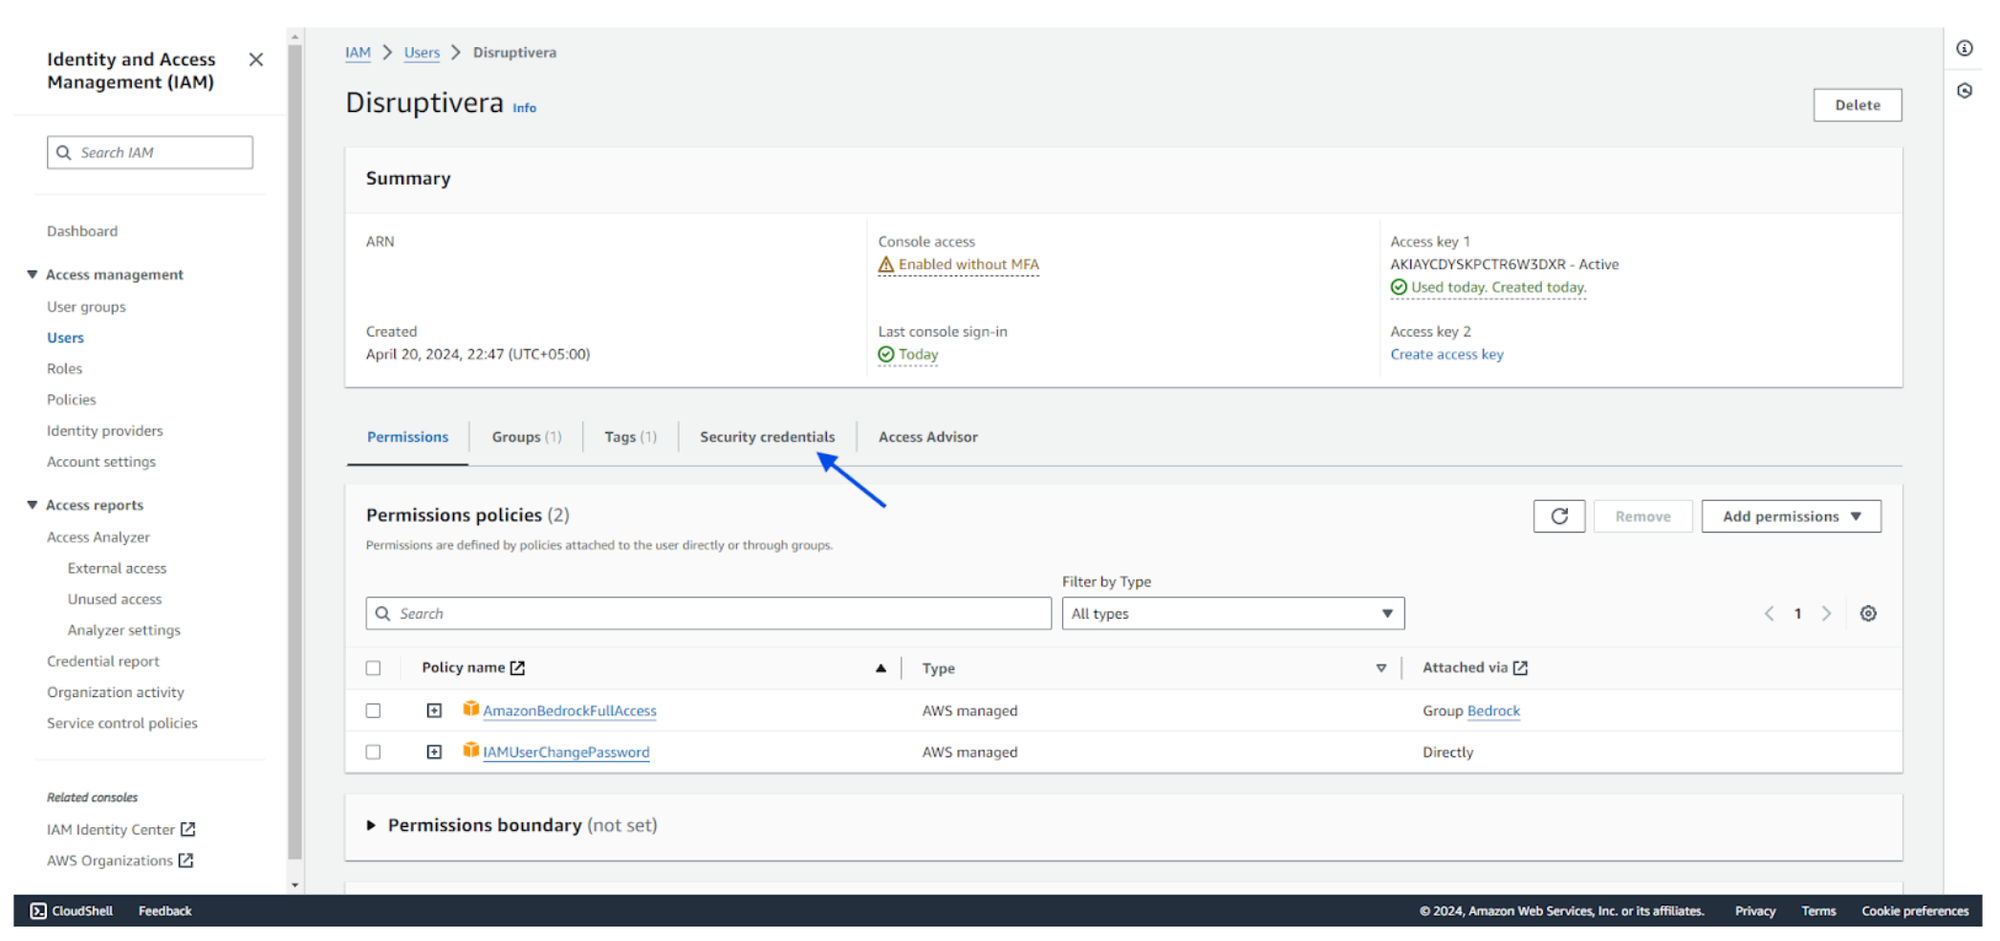Expand the Permissions boundary section
The height and width of the screenshot is (941, 2000).
[x=371, y=826]
